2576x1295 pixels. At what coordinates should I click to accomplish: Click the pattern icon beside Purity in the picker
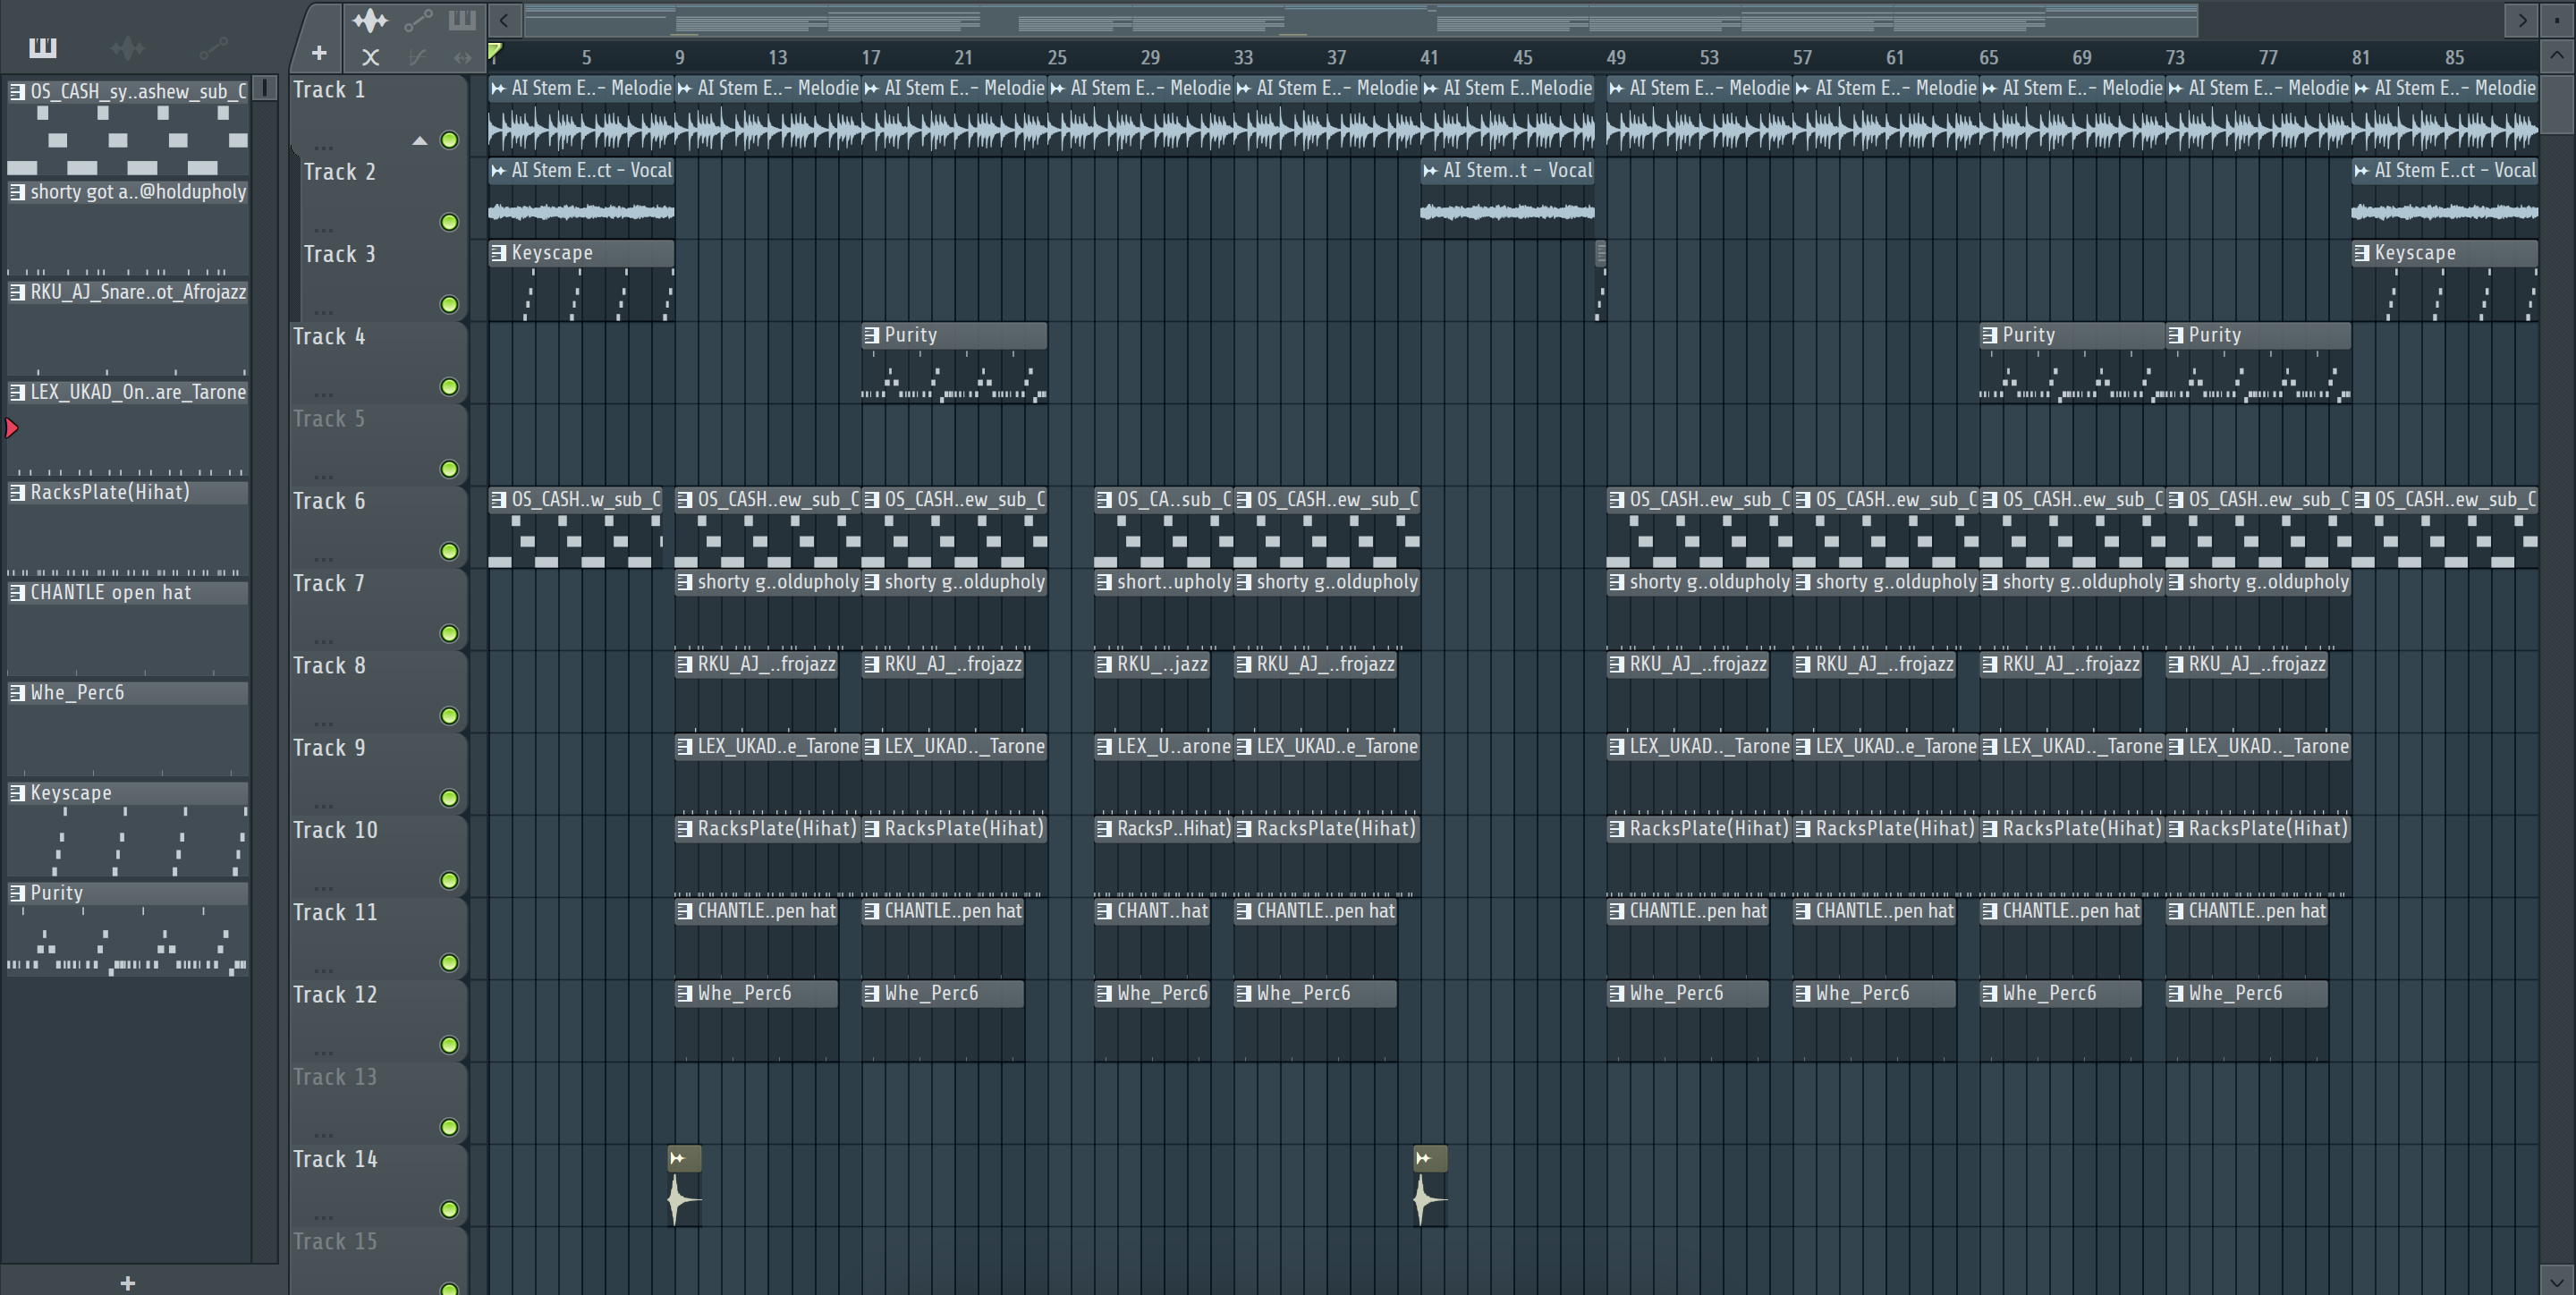click(x=17, y=893)
